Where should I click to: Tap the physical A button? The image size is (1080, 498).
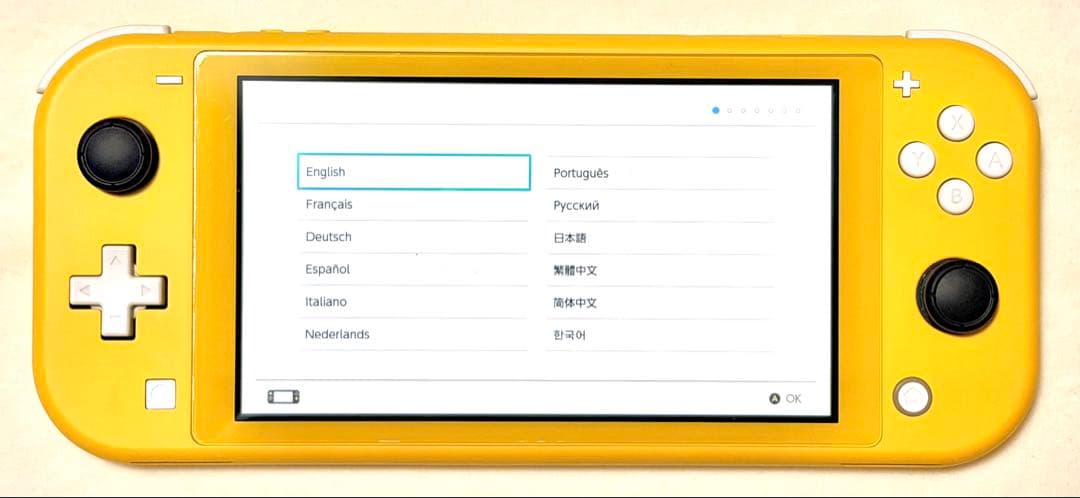tap(994, 160)
